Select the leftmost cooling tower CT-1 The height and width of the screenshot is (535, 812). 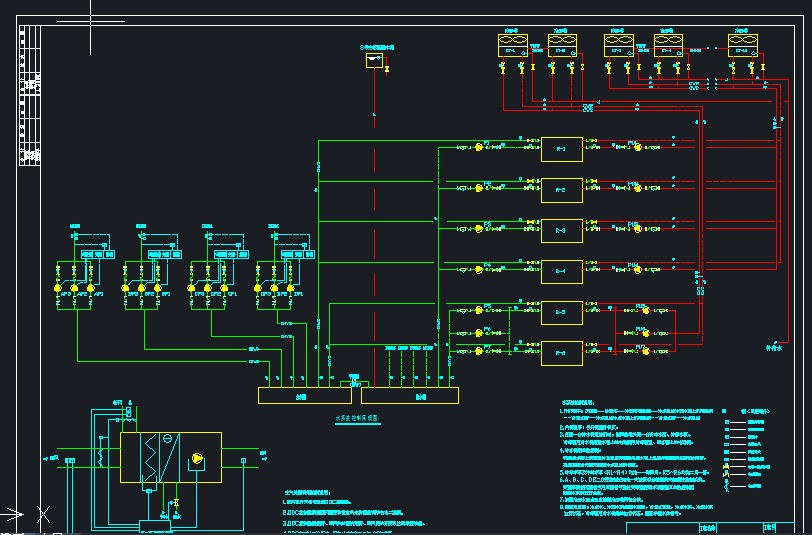(x=513, y=45)
